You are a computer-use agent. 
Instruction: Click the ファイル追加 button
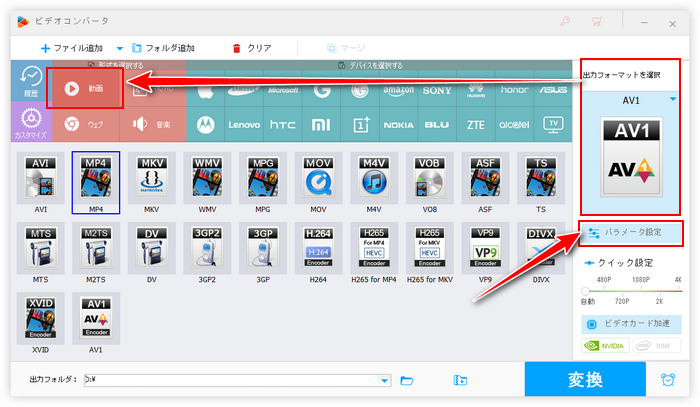[x=71, y=48]
